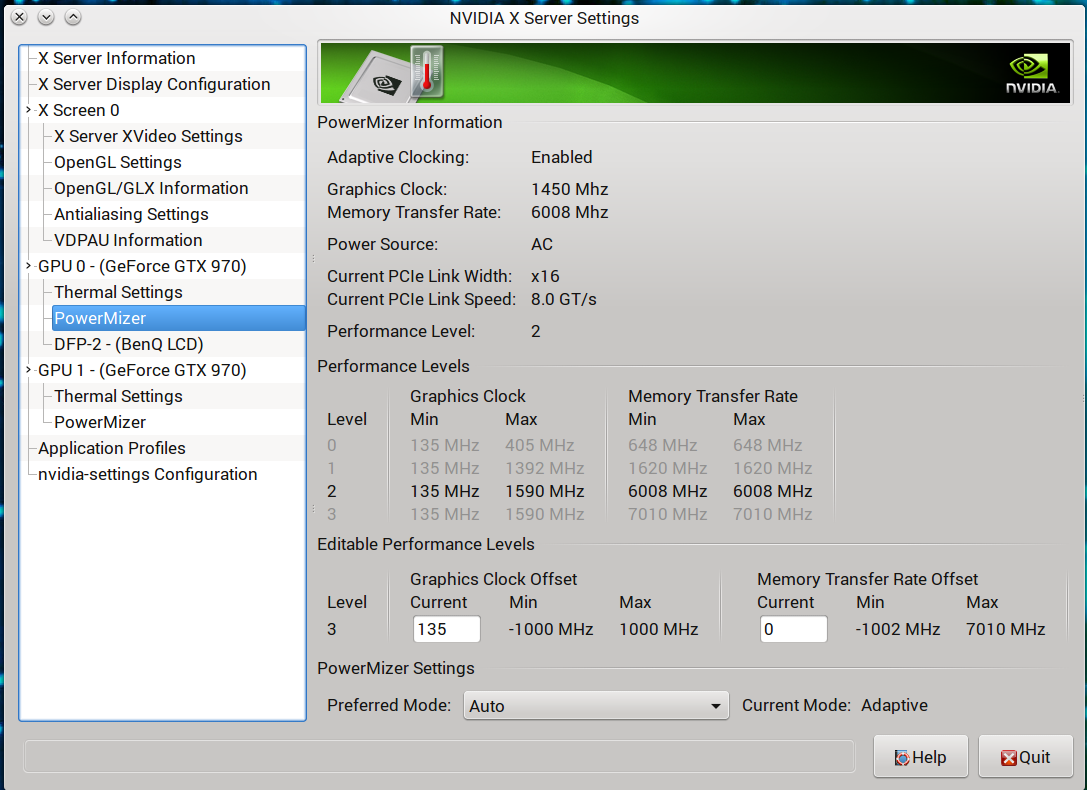Open PowerMizer under GPU 1
This screenshot has height=790, width=1087.
[x=100, y=422]
